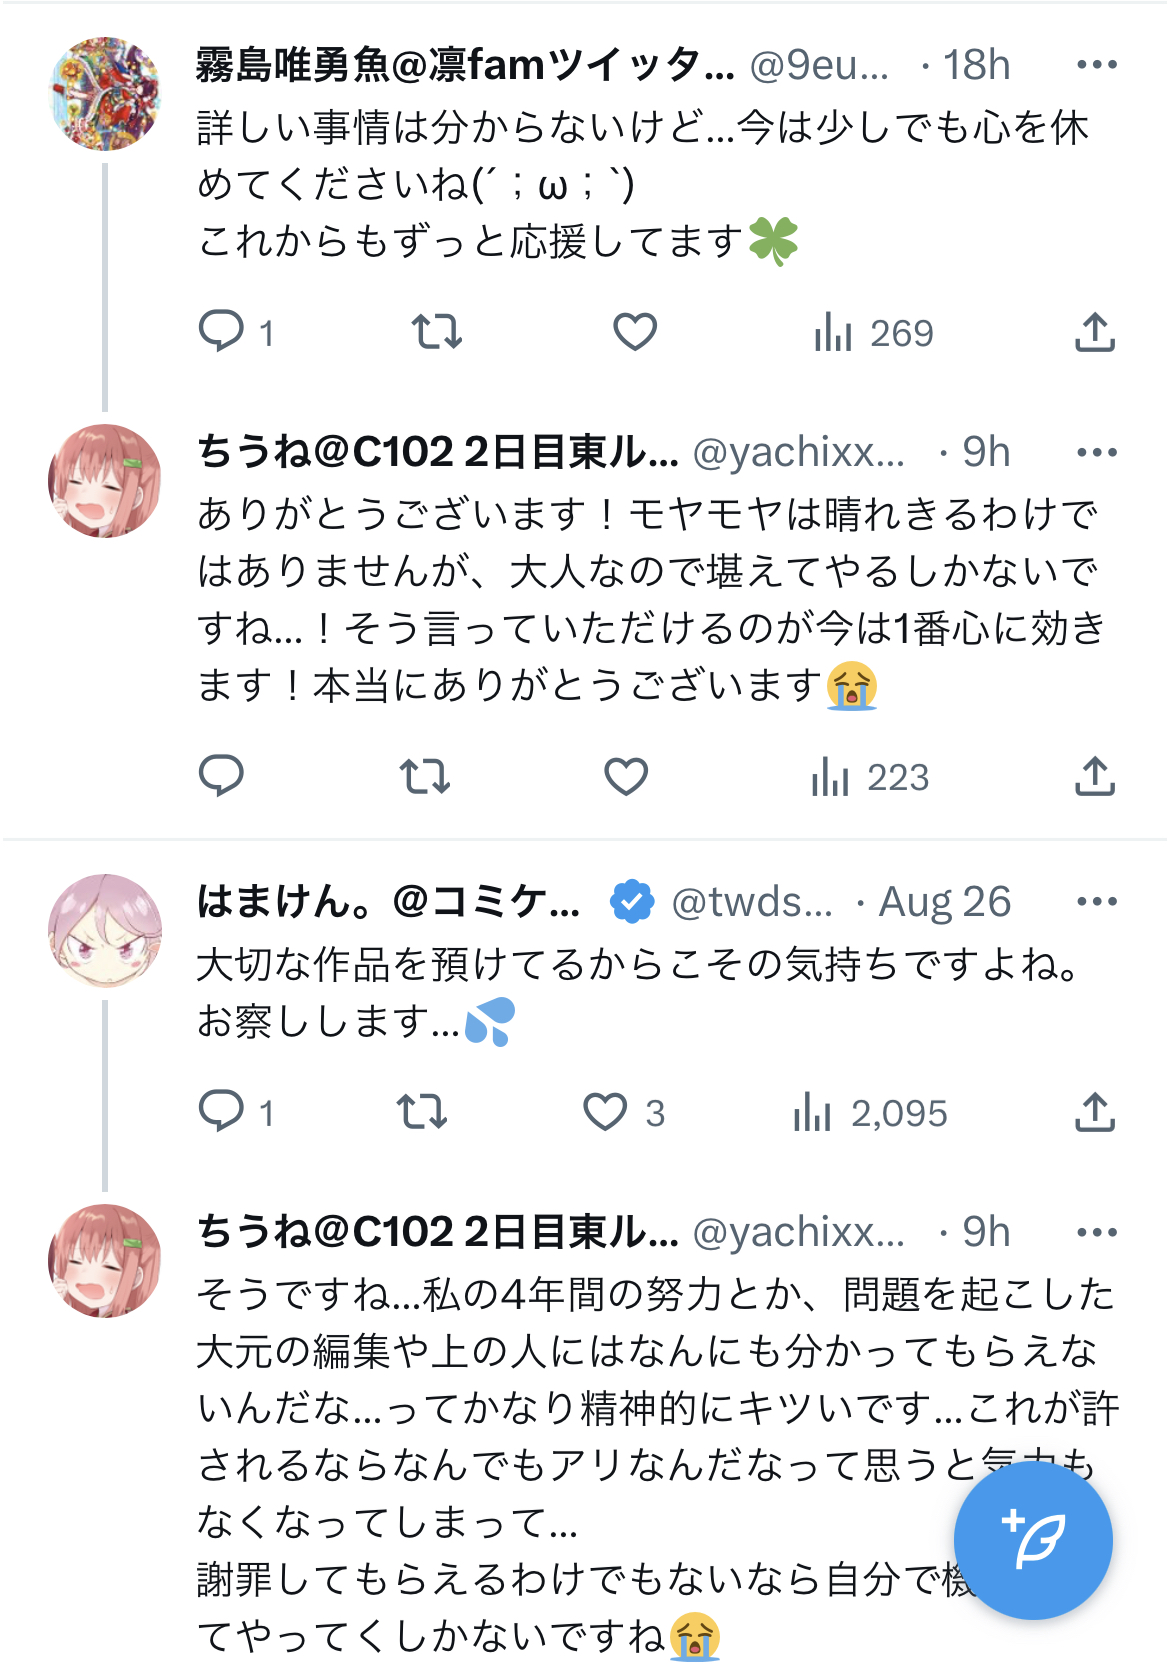This screenshot has height=1673, width=1170.
Task: Share the 霧島唯勇魚 tweet
Action: tap(1095, 332)
